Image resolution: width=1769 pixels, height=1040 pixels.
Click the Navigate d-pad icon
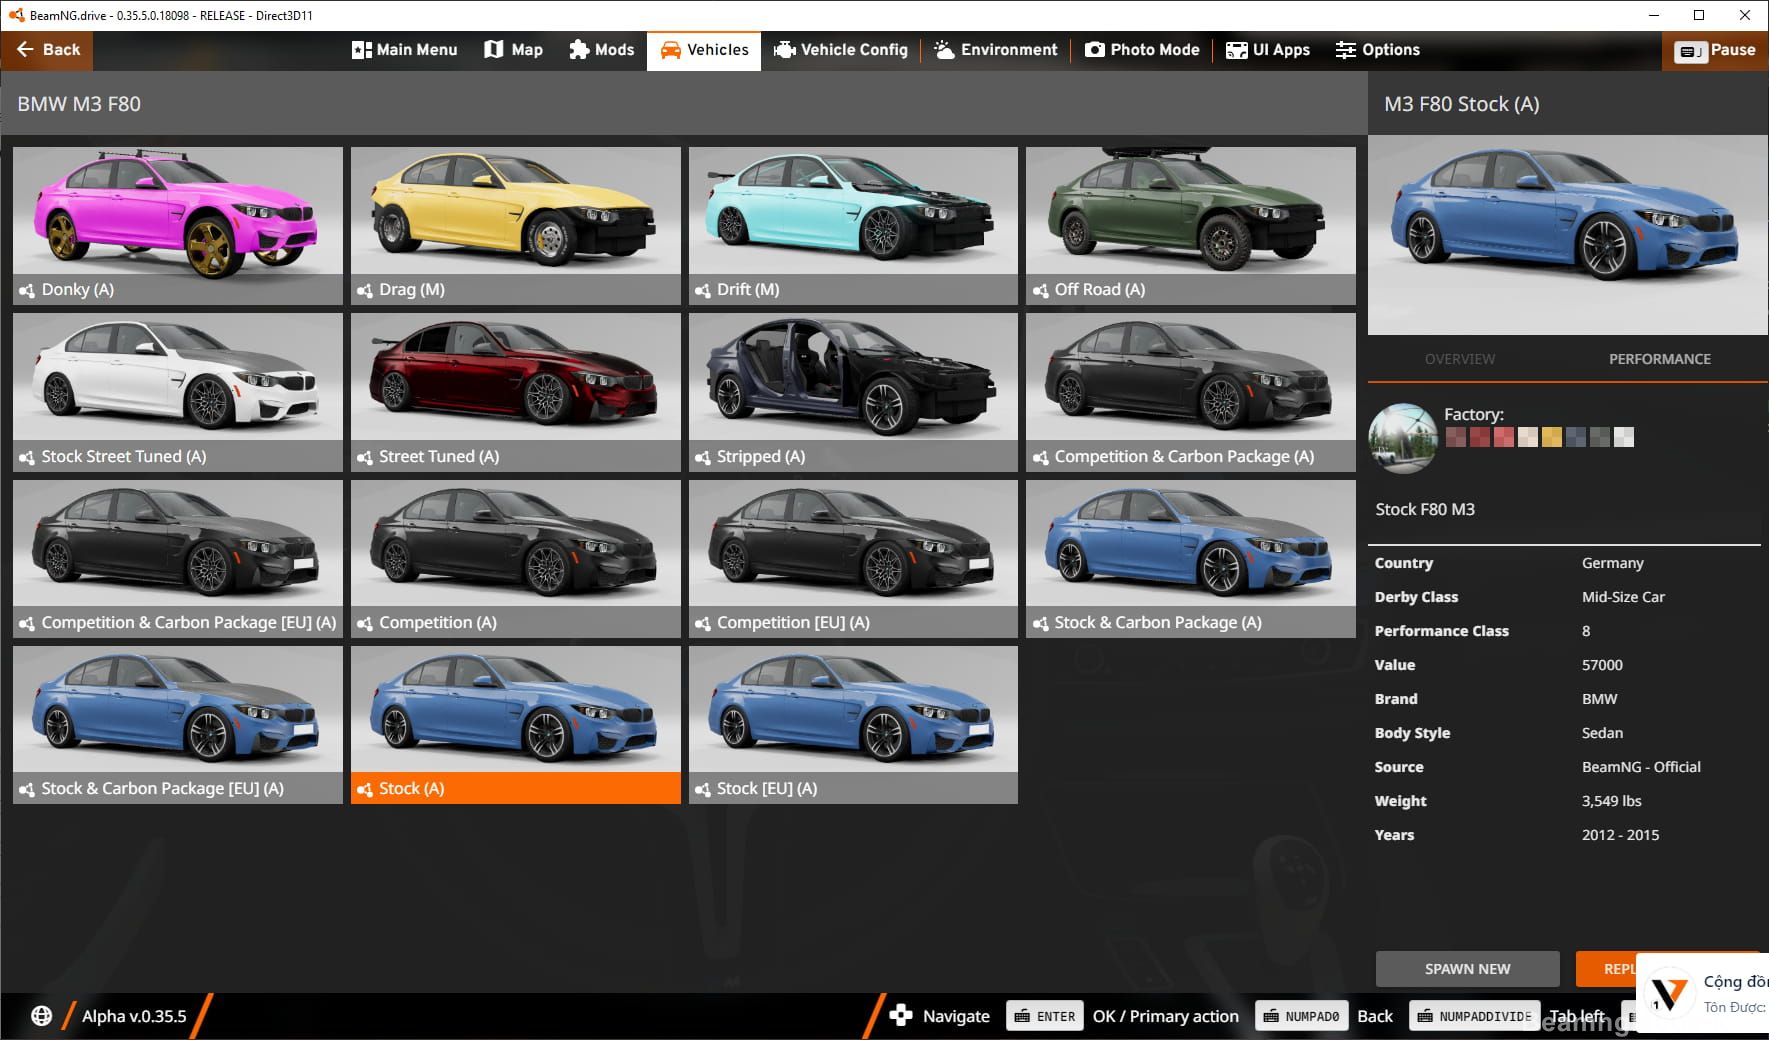point(900,1016)
